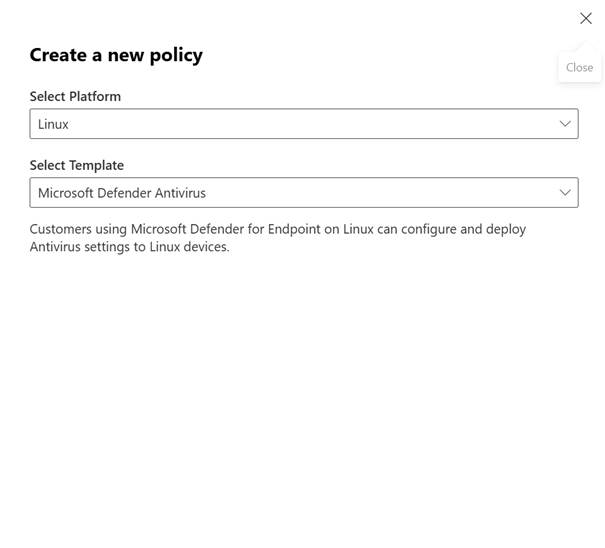
Task: Expand template list using its down arrow
Action: click(565, 193)
